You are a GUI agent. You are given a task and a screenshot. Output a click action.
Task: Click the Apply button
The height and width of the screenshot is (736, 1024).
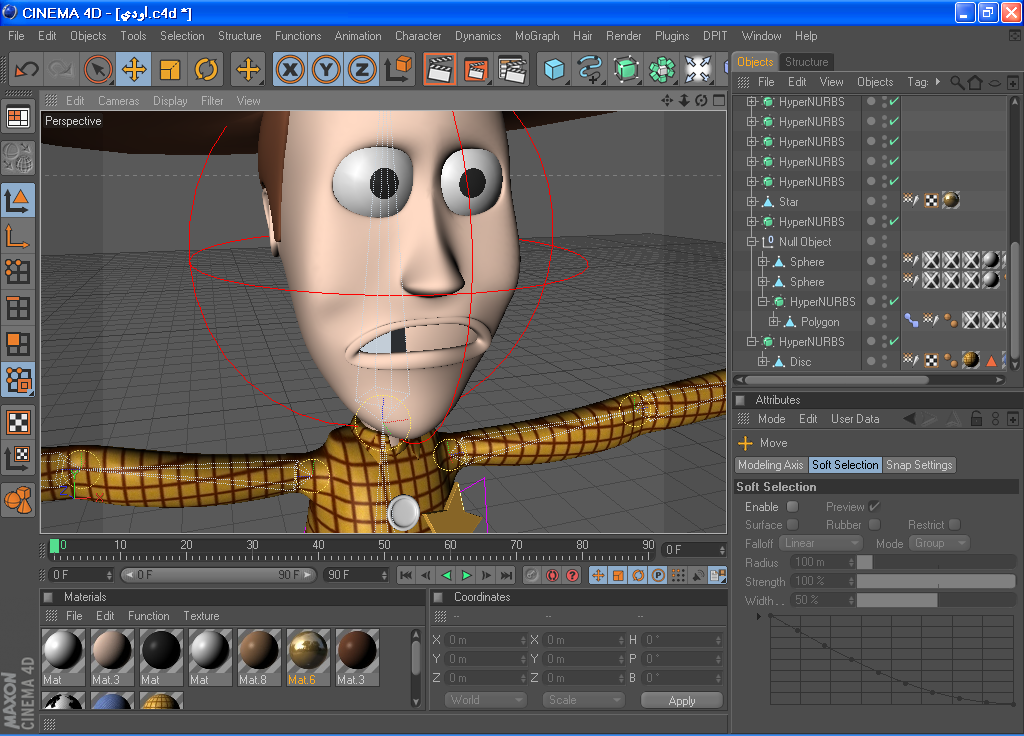(682, 700)
